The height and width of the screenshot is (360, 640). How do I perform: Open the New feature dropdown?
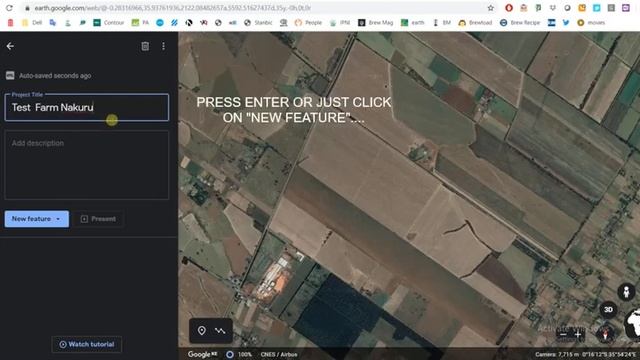coord(37,219)
